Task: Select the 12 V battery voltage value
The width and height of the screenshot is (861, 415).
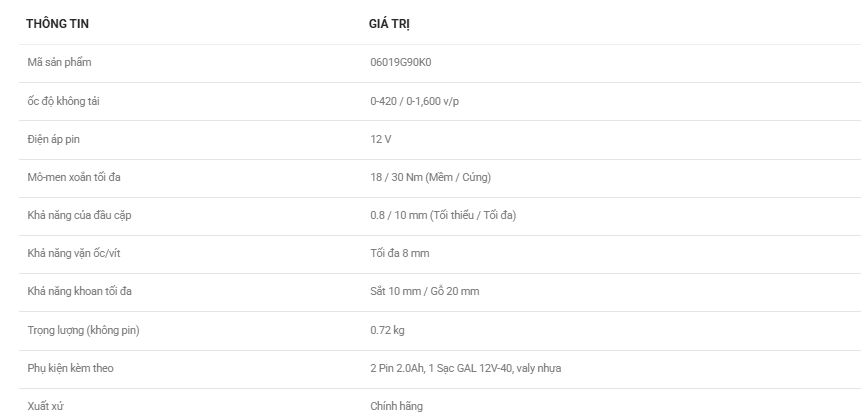Action: coord(381,139)
